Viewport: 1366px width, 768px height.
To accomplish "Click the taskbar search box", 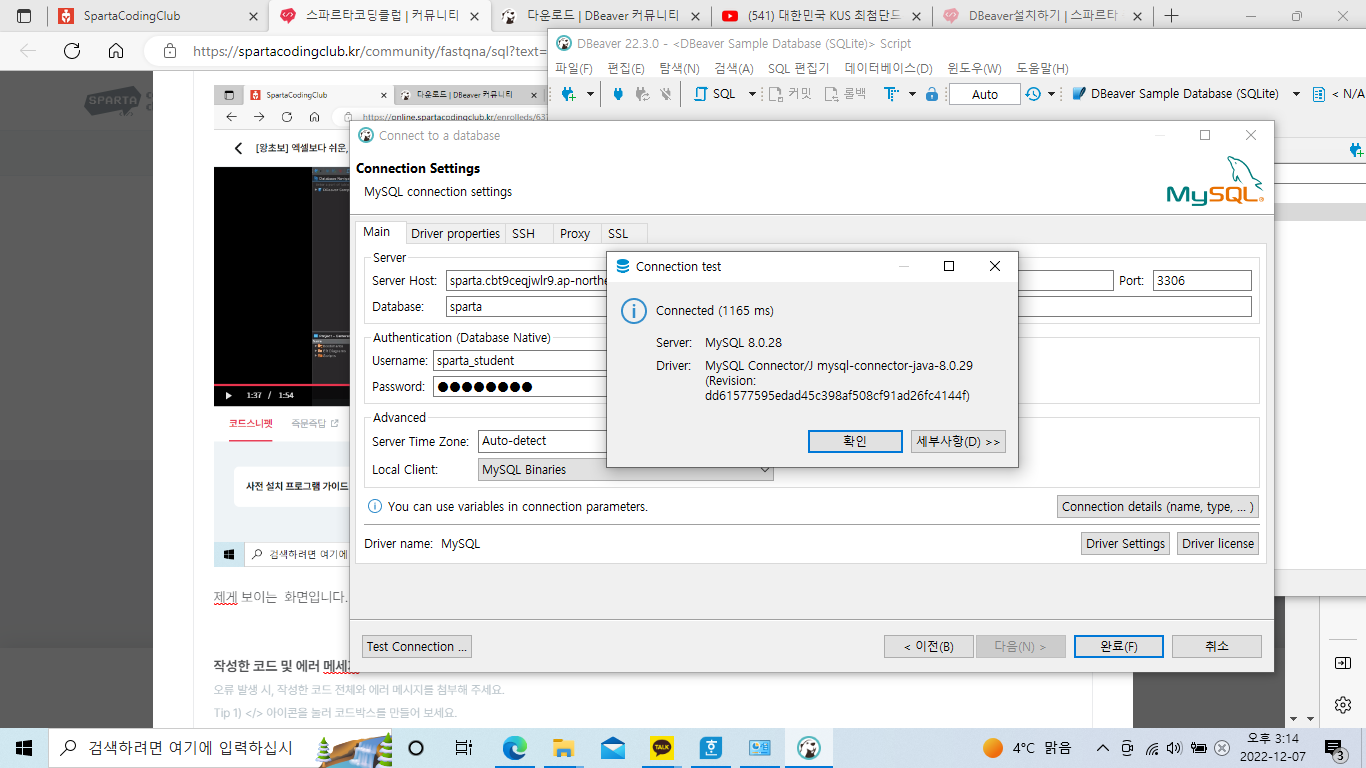I will coord(220,748).
